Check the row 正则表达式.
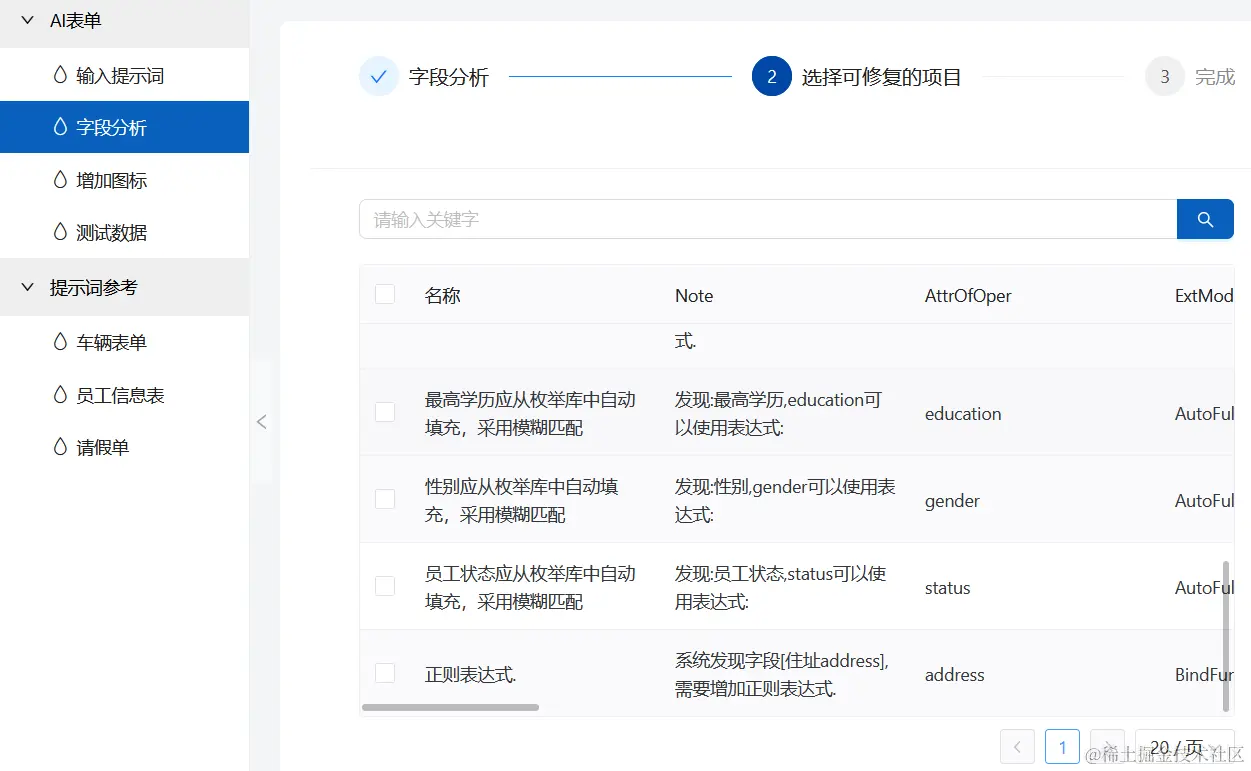Viewport: 1251px width, 771px height. (385, 673)
